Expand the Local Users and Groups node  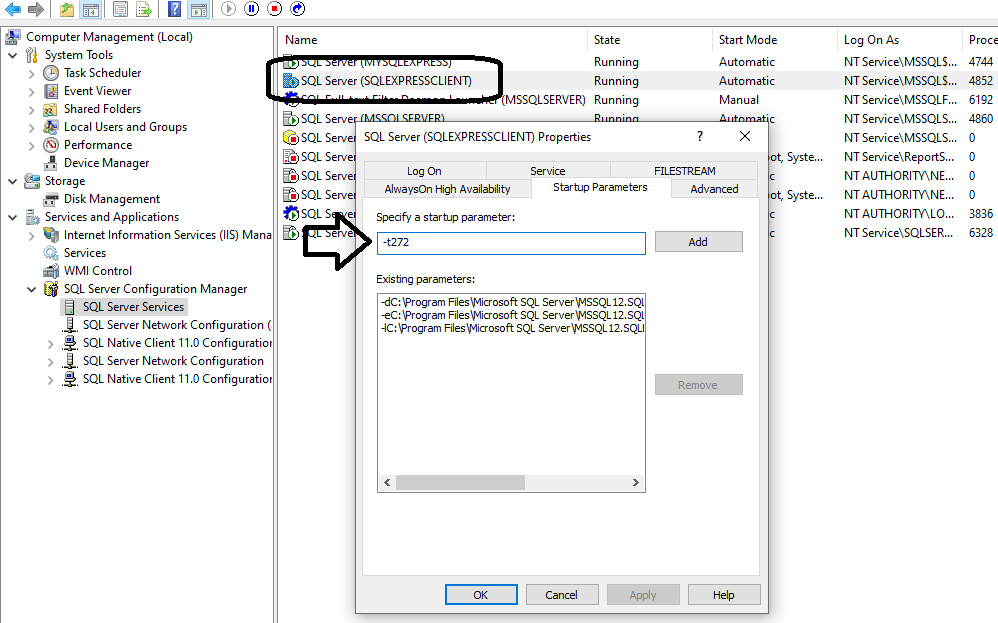(x=32, y=128)
